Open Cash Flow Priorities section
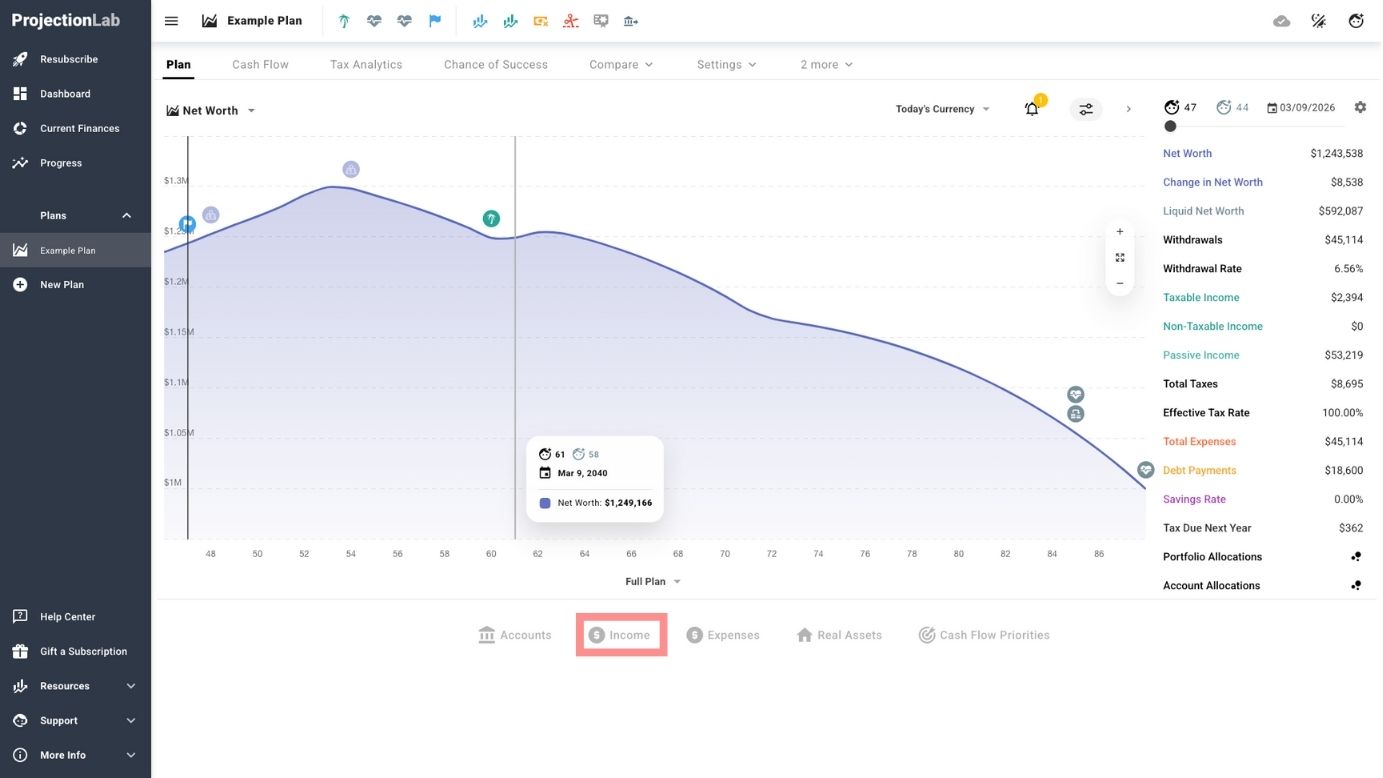 [984, 635]
